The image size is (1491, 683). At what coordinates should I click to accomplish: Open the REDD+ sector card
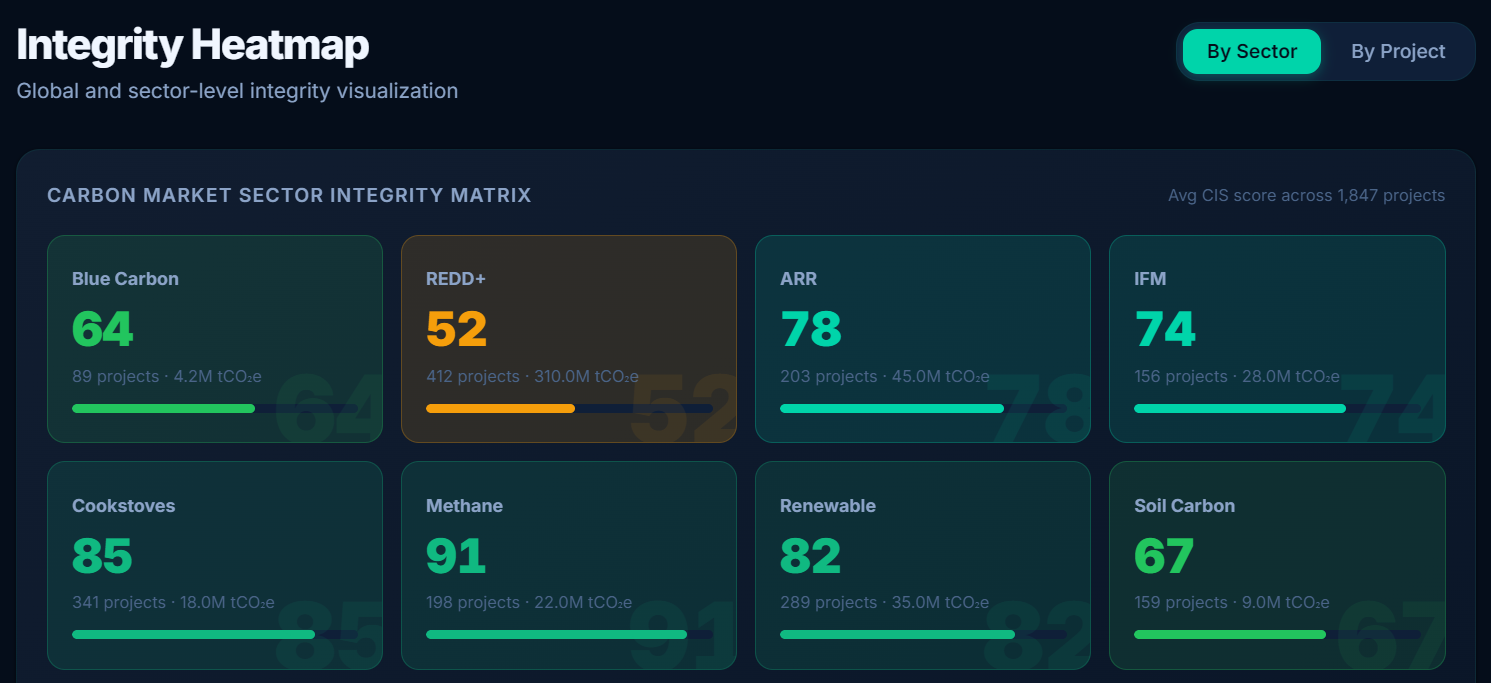569,339
